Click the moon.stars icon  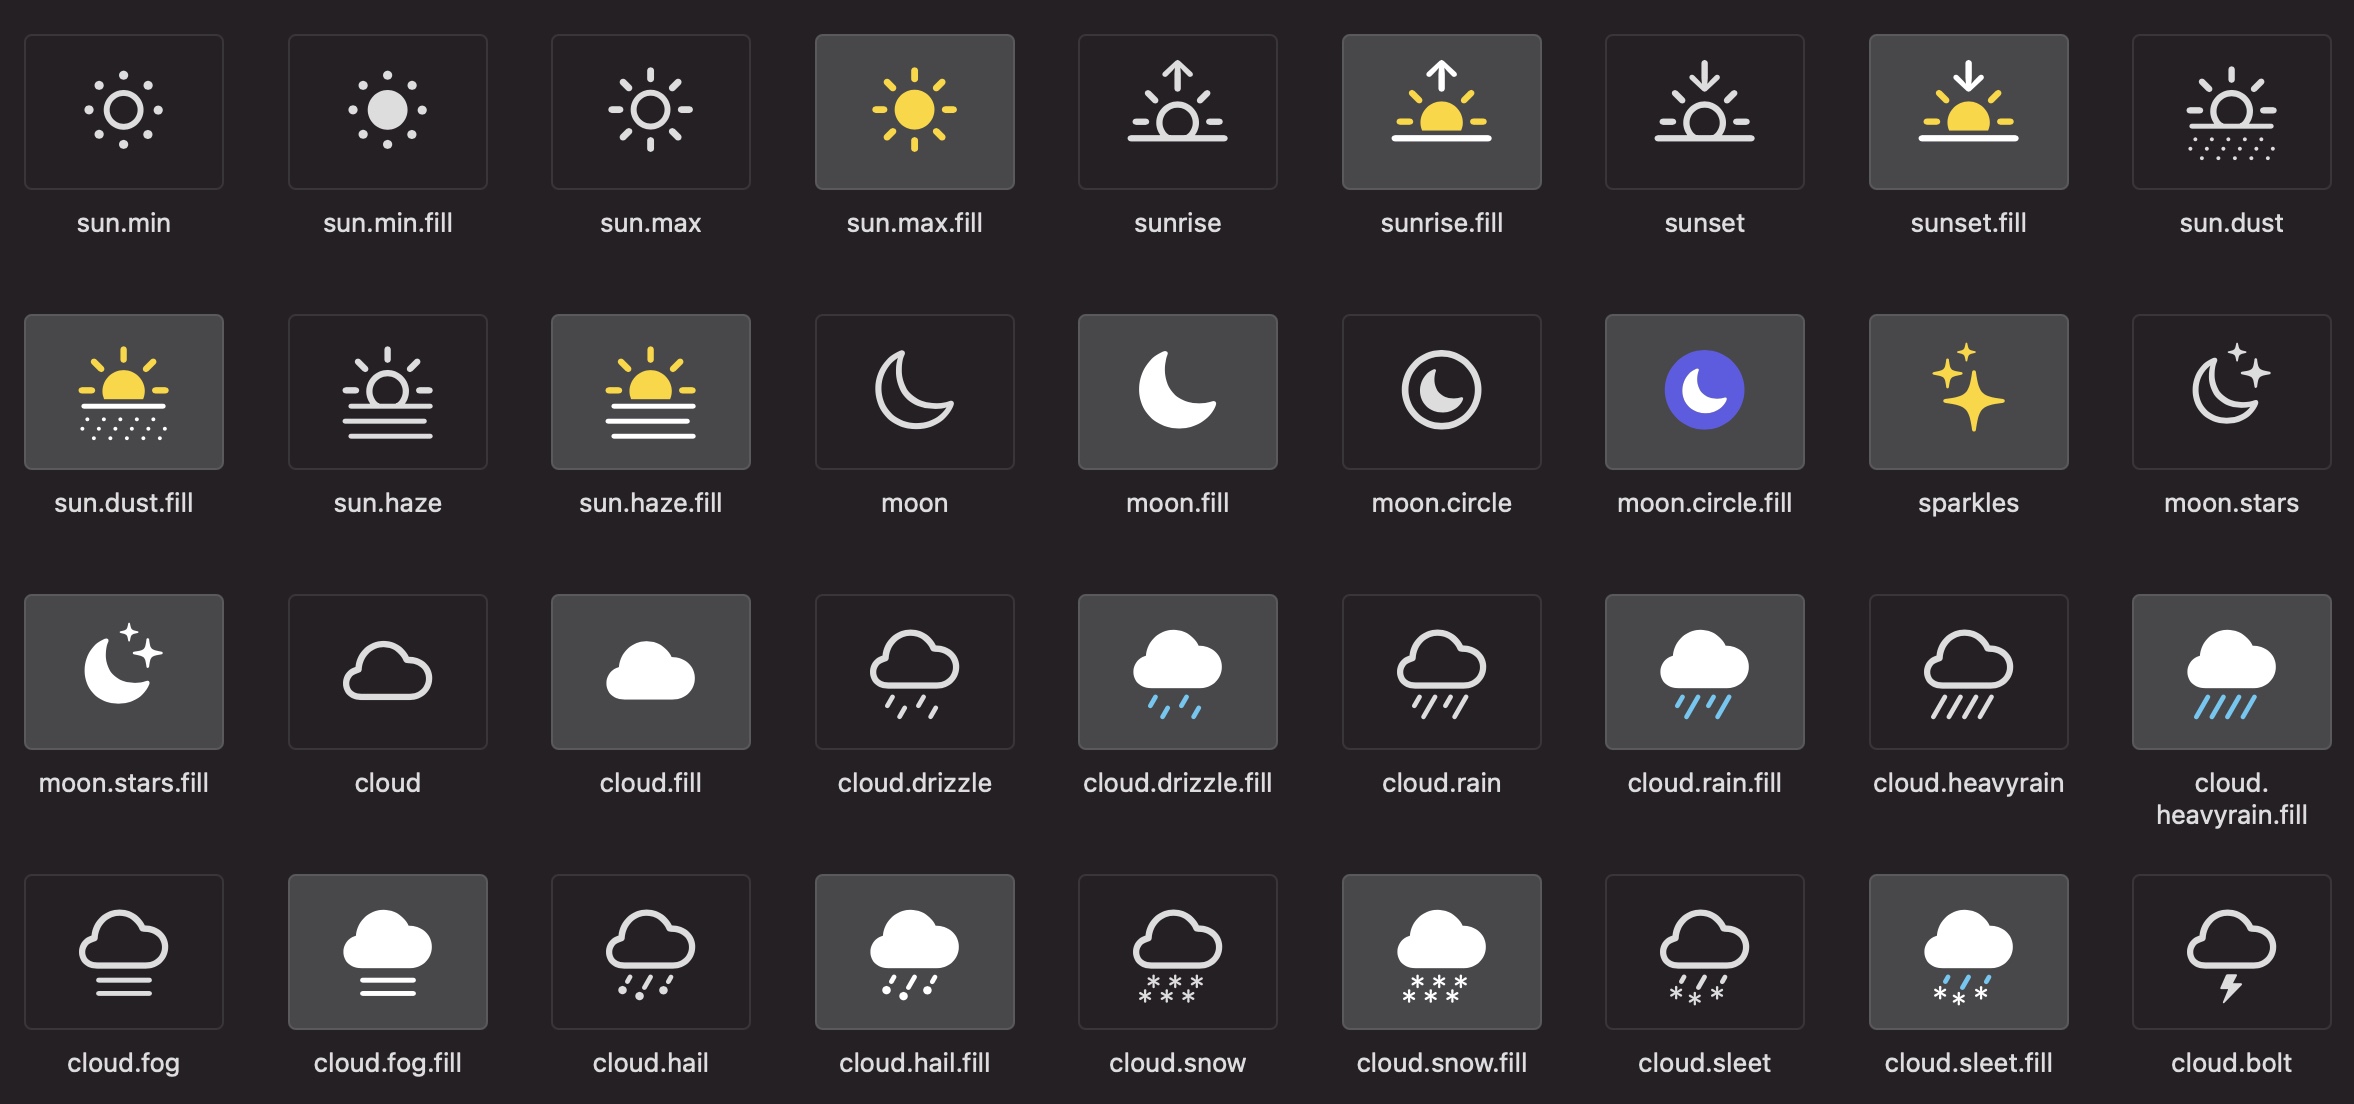(2230, 391)
